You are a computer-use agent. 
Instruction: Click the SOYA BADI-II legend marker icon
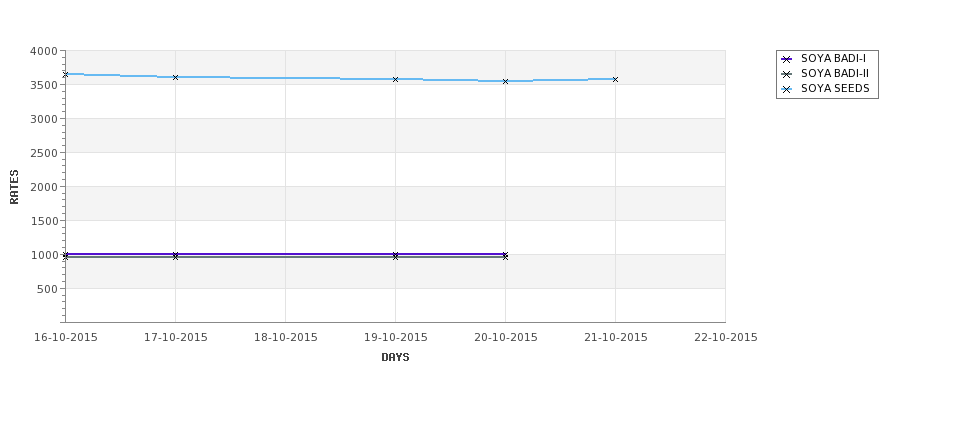click(787, 74)
